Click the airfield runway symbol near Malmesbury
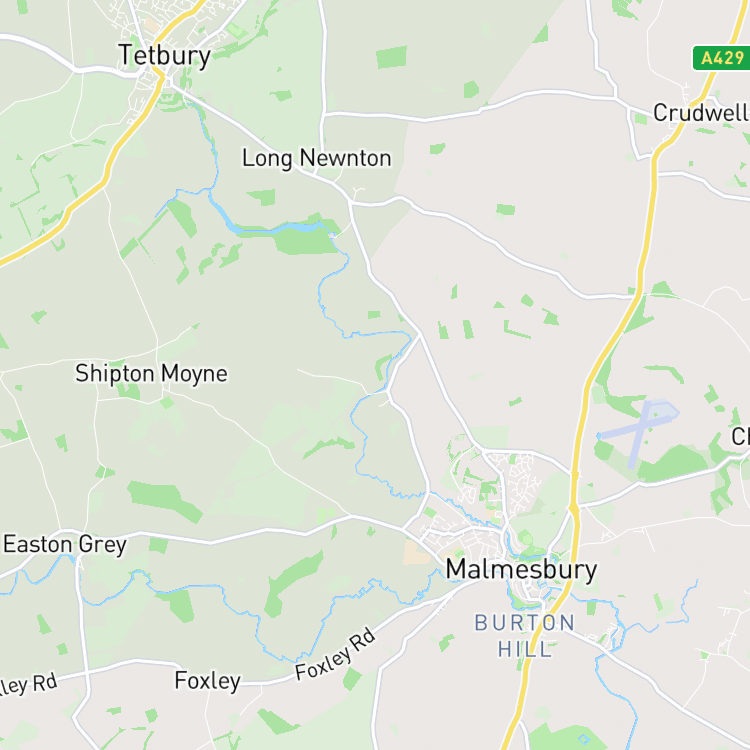Viewport: 750px width, 750px height. point(638,432)
